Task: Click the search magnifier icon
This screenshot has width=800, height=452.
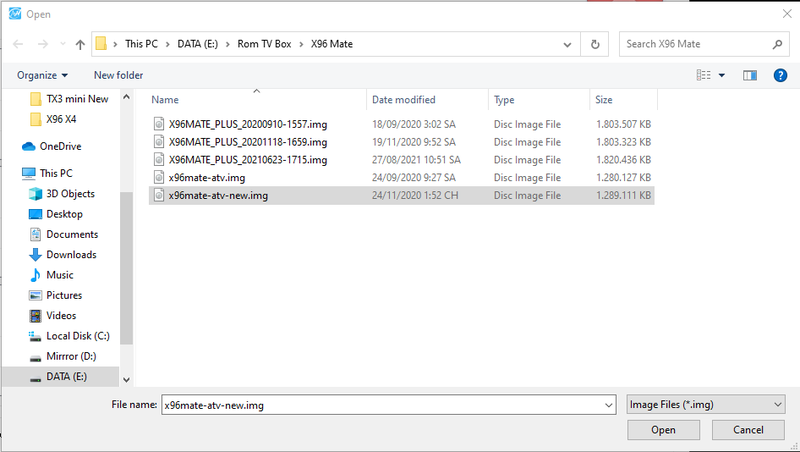Action: click(x=778, y=44)
